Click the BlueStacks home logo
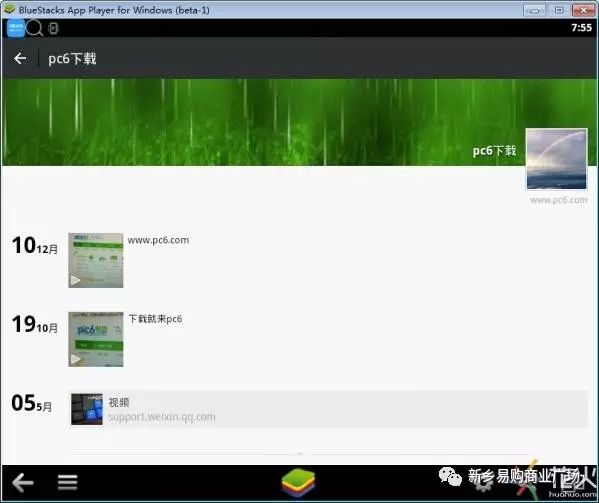Screen dimensions: 599x503 [298, 483]
